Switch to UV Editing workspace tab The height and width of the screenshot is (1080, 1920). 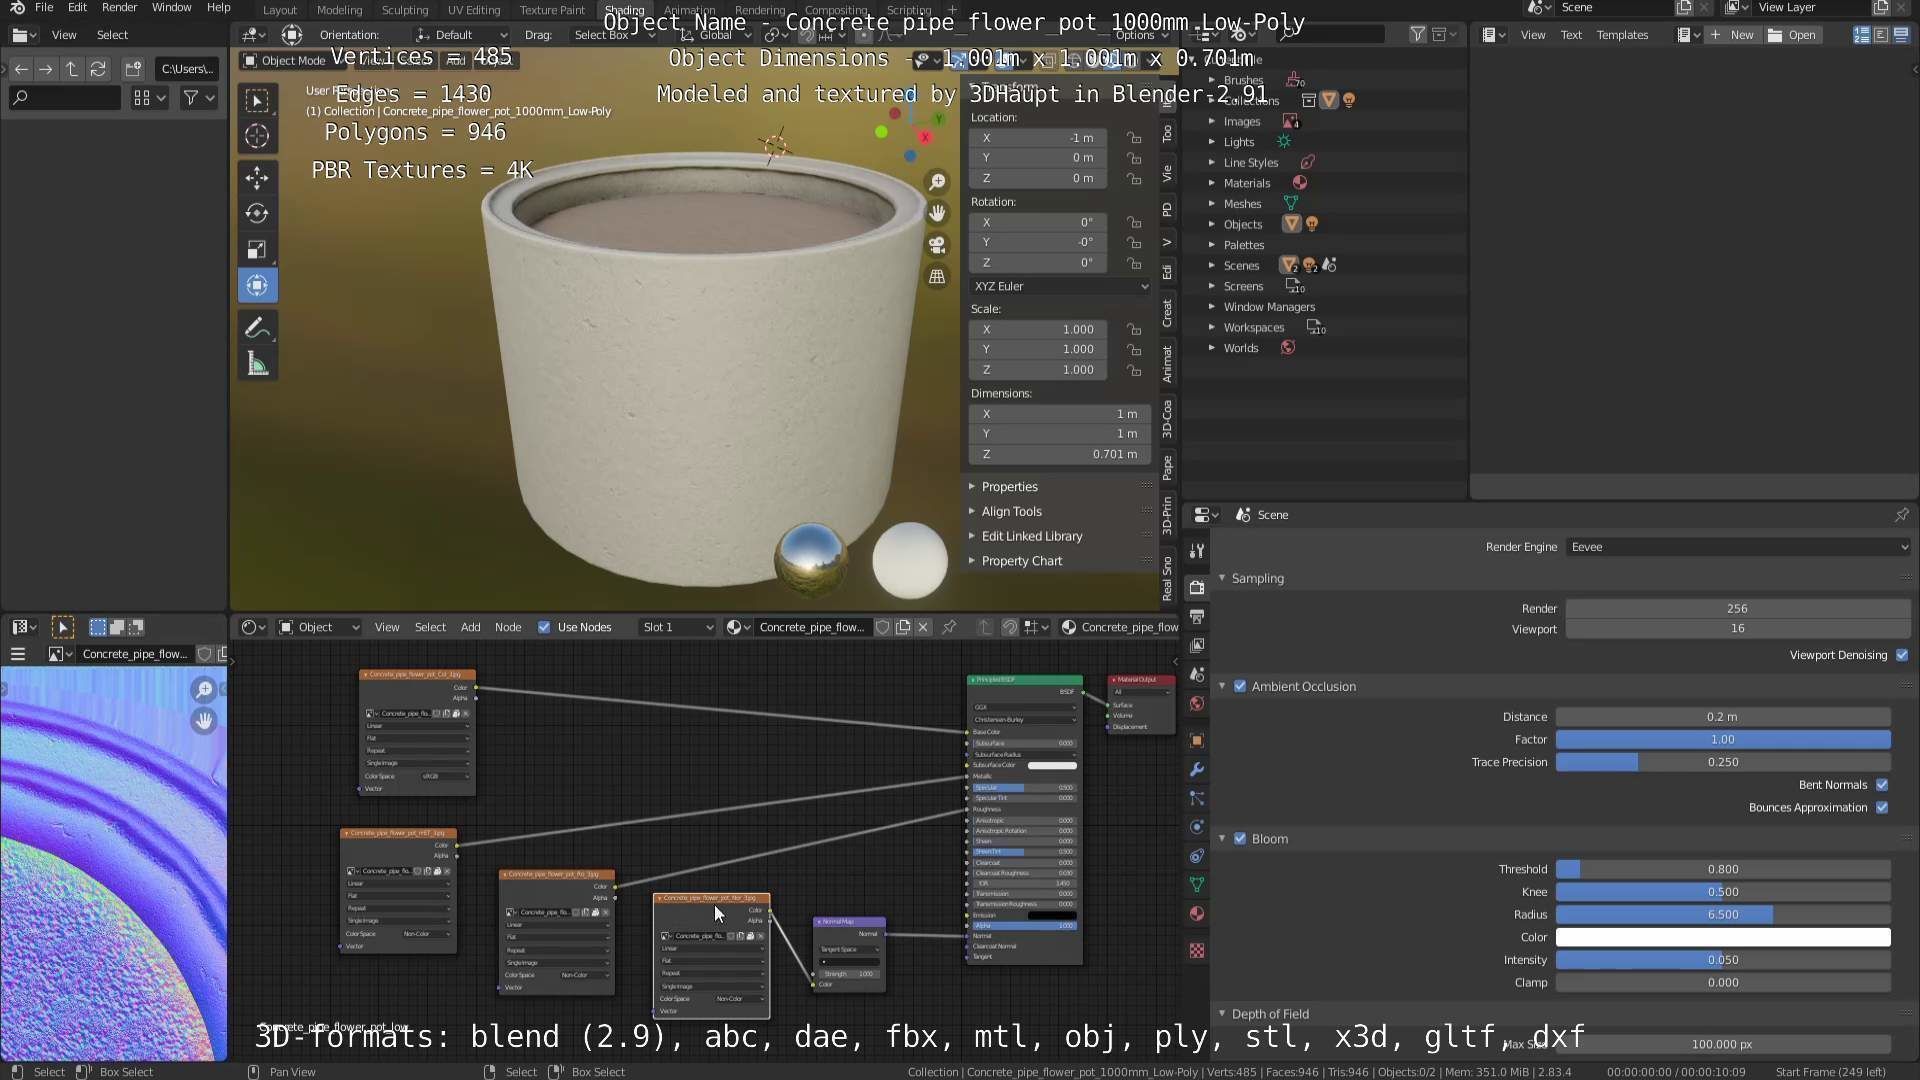[x=474, y=10]
